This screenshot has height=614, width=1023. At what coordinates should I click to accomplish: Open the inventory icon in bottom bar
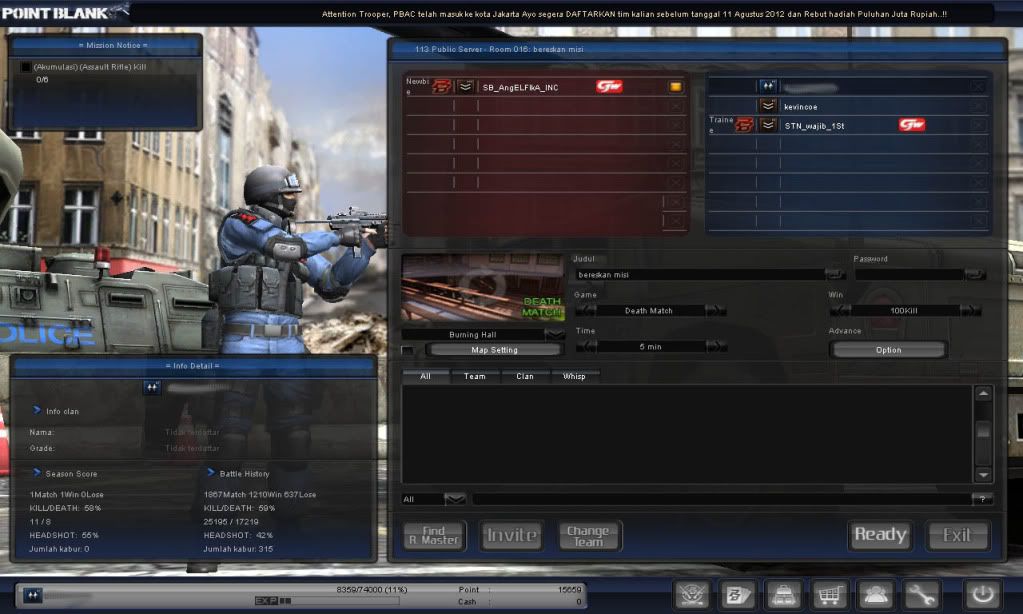(784, 594)
